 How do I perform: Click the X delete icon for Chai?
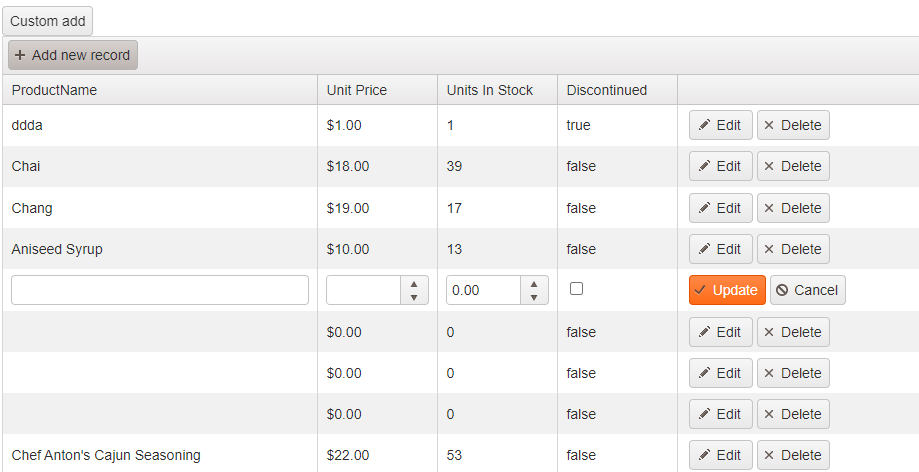click(x=769, y=166)
